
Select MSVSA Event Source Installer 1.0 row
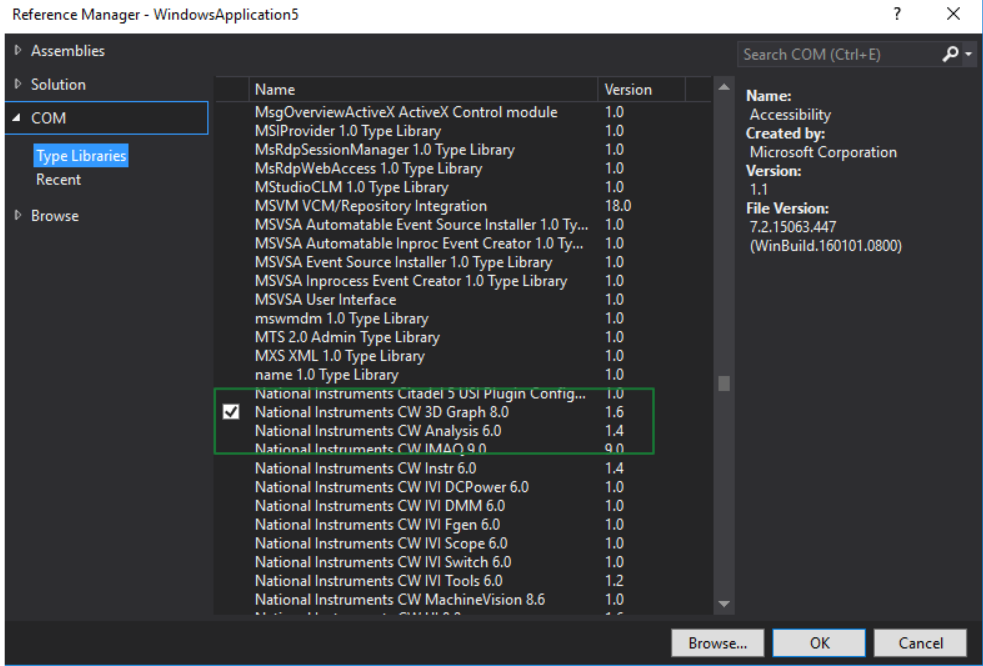464,262
